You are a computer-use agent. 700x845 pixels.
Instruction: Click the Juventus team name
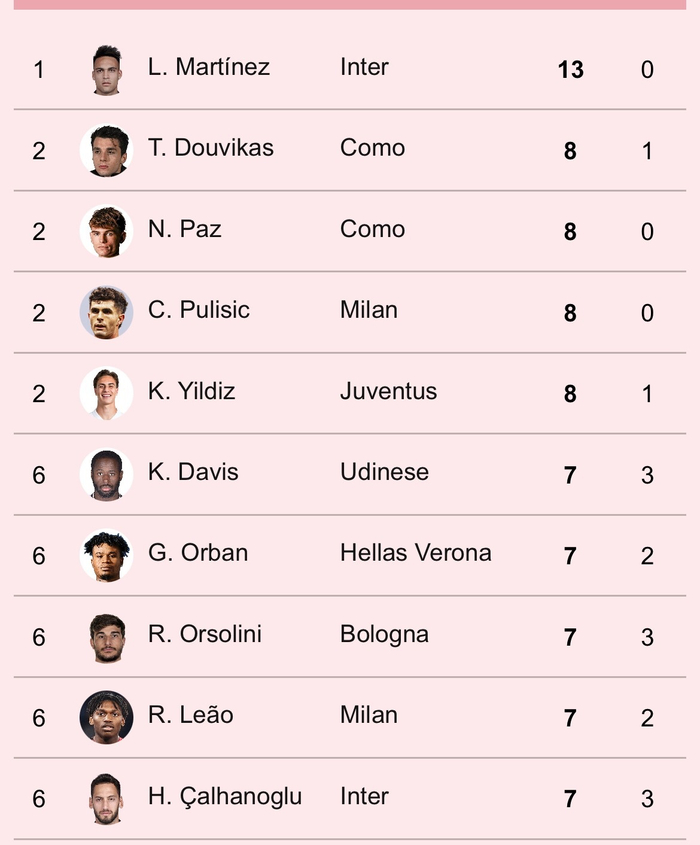coord(388,391)
